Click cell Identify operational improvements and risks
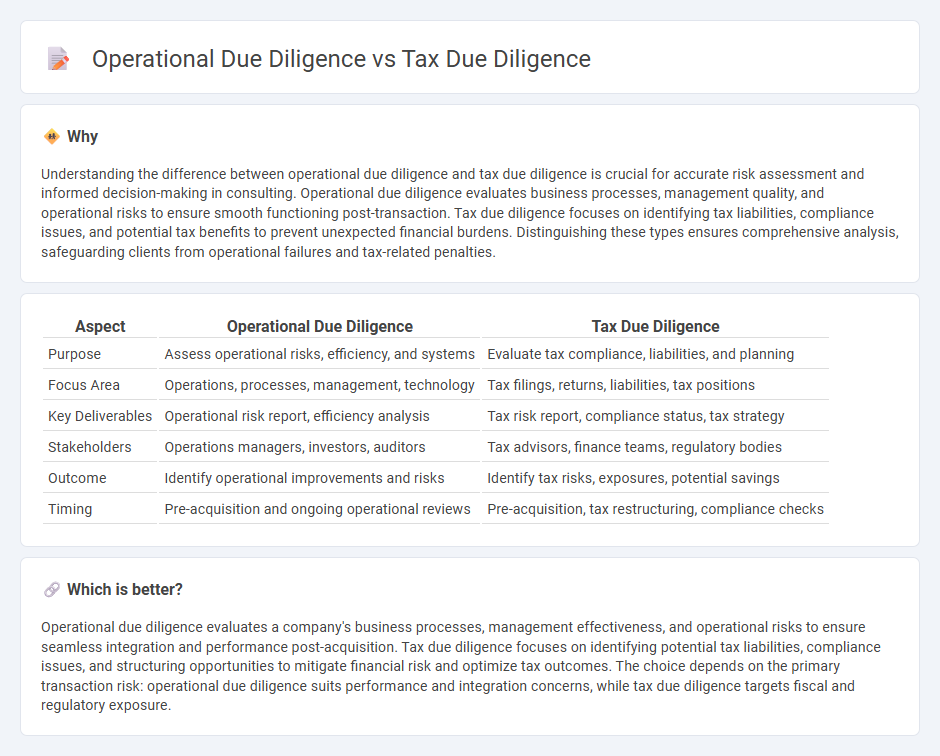The width and height of the screenshot is (940, 756). pos(320,479)
